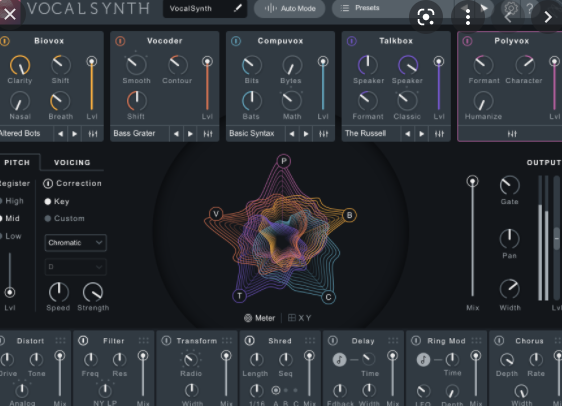Viewport: 562px width, 406px height.
Task: Open the three-dot overflow menu
Action: [x=468, y=16]
